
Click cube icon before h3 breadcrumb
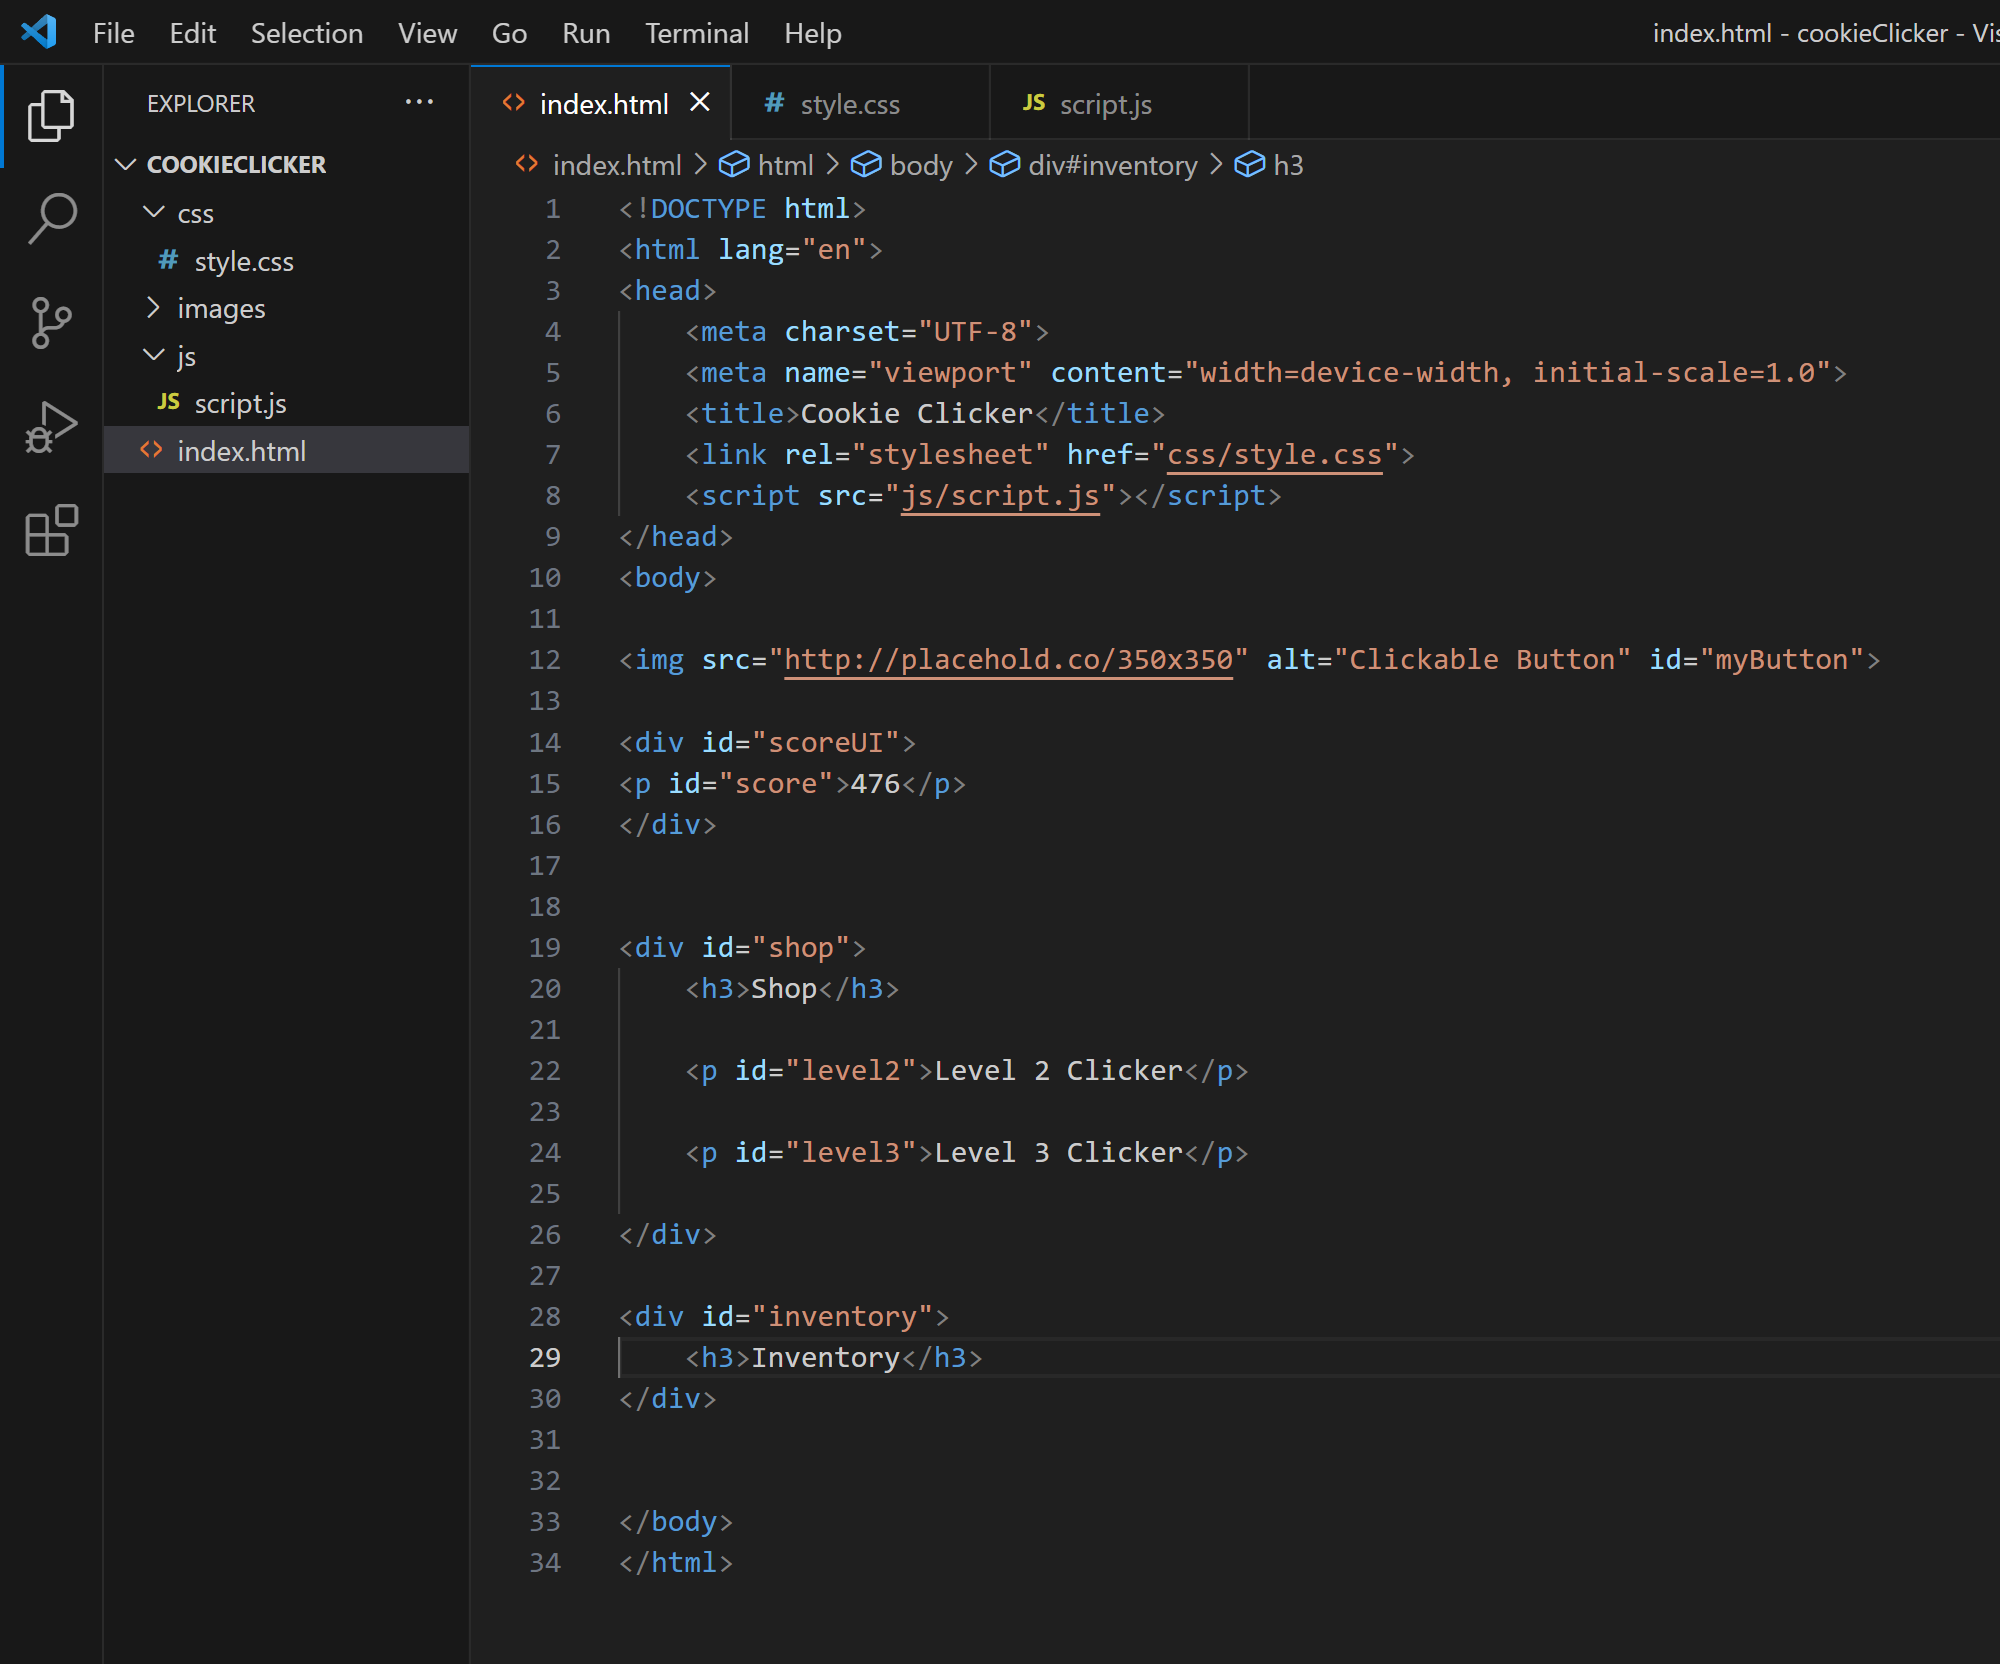coord(1250,164)
